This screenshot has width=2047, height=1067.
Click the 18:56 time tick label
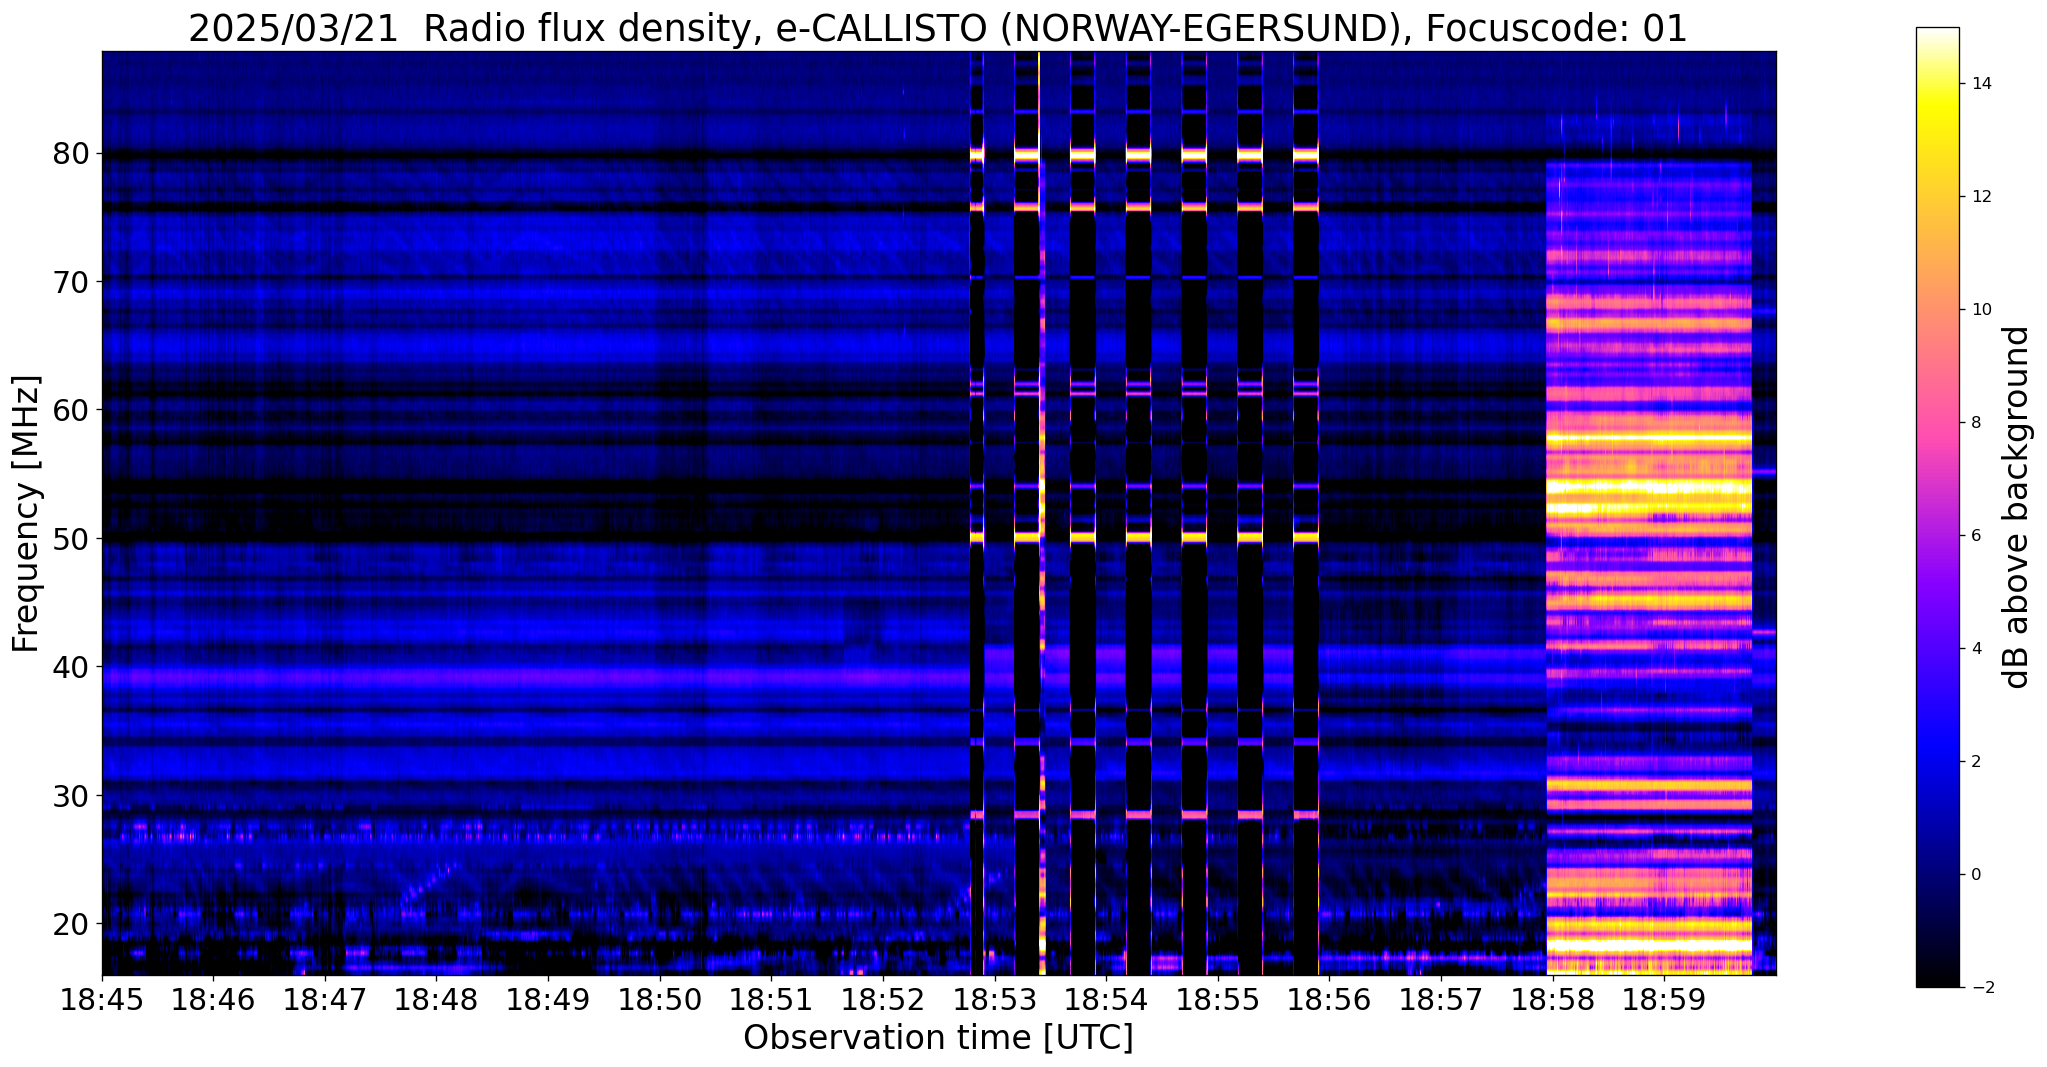1329,999
